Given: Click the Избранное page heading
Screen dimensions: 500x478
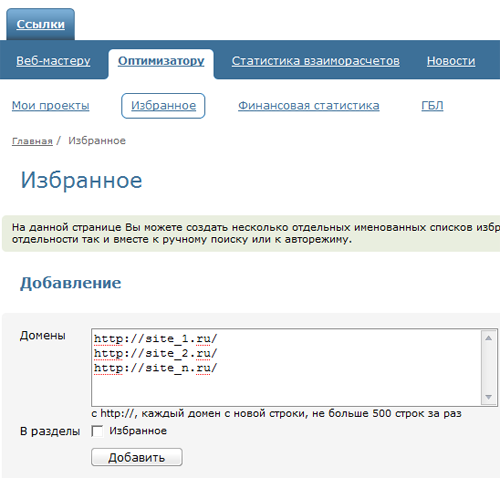Looking at the screenshot, I should 81,180.
